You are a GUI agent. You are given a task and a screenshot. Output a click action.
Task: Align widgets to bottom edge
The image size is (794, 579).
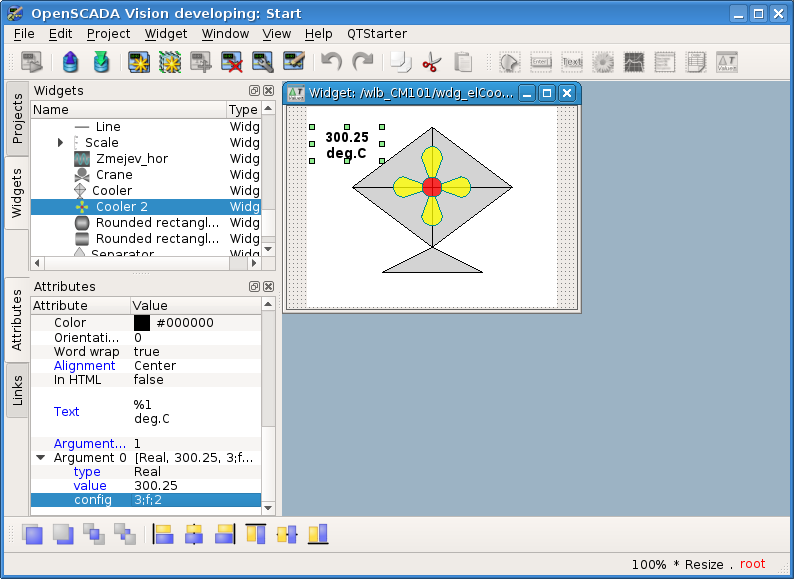[318, 534]
